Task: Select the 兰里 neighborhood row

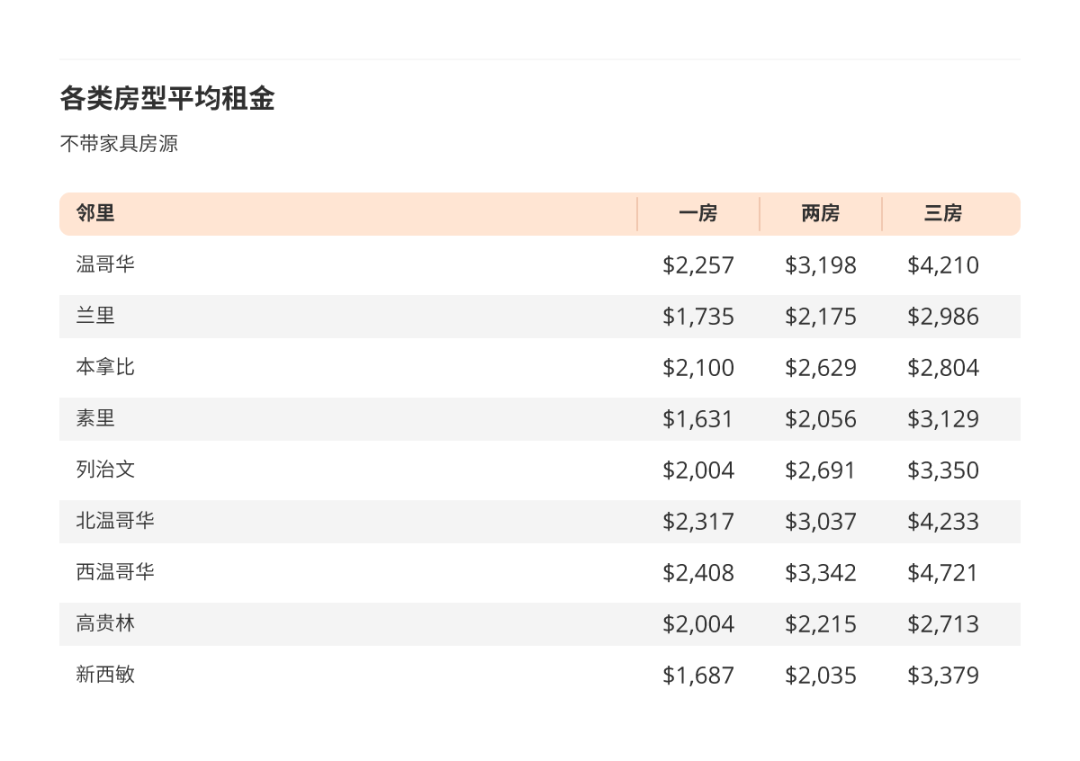Action: 539,316
